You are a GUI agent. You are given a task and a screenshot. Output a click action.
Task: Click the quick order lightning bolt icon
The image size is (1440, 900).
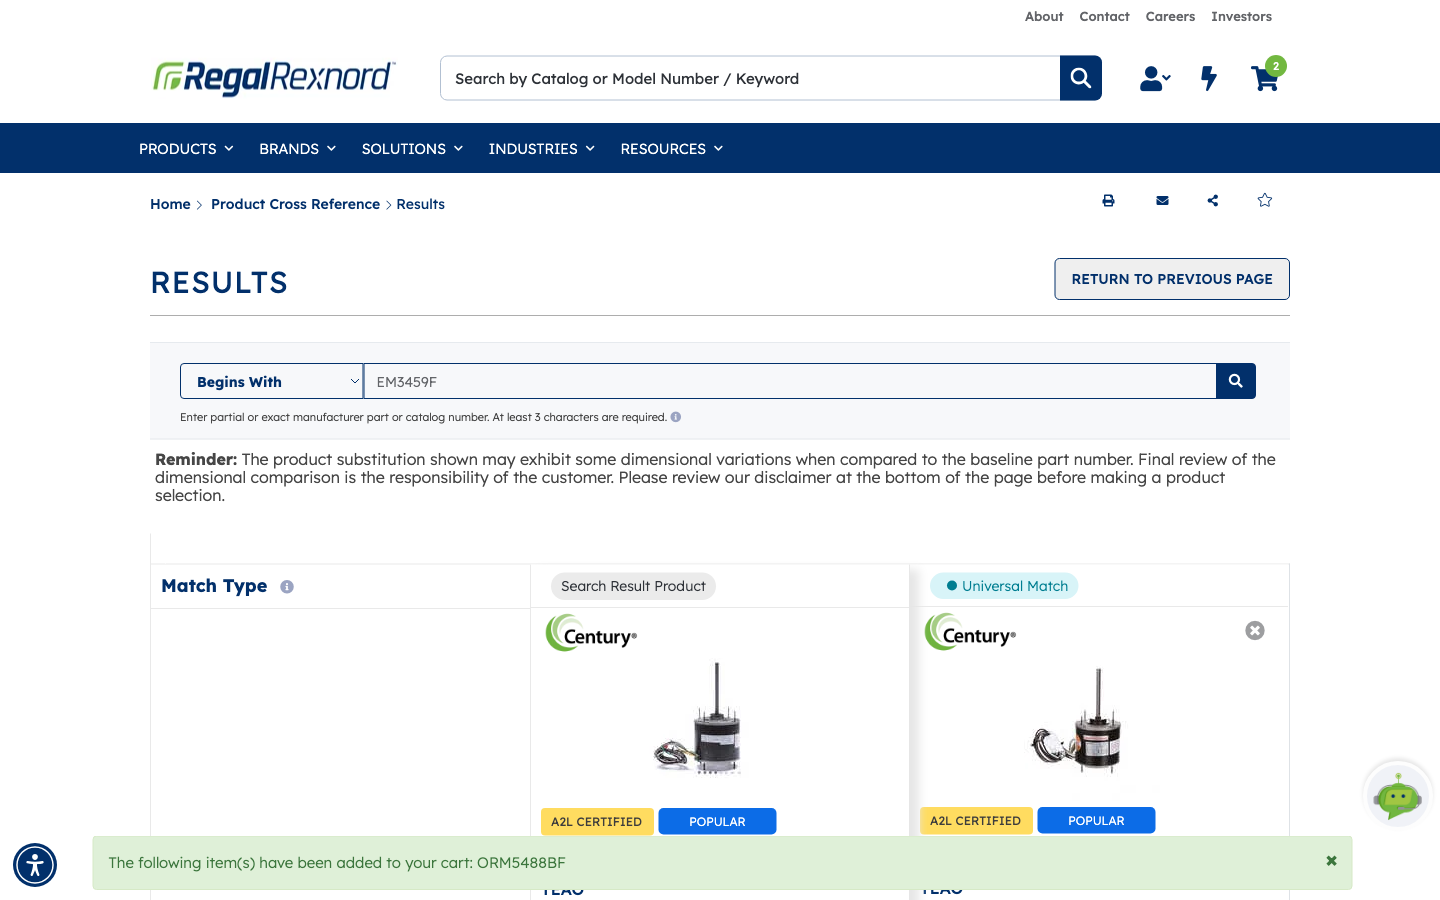[x=1209, y=78]
